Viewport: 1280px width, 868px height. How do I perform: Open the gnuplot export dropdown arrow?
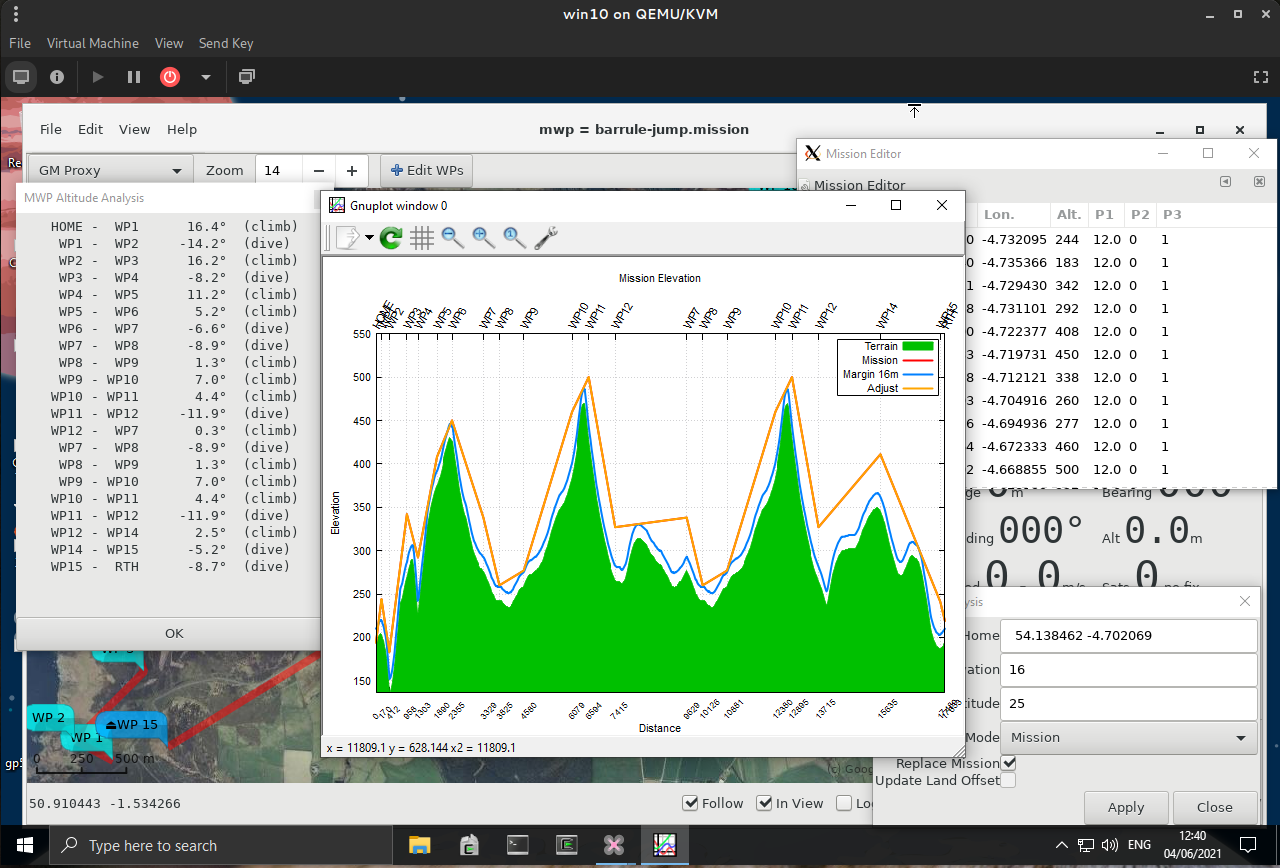click(370, 238)
